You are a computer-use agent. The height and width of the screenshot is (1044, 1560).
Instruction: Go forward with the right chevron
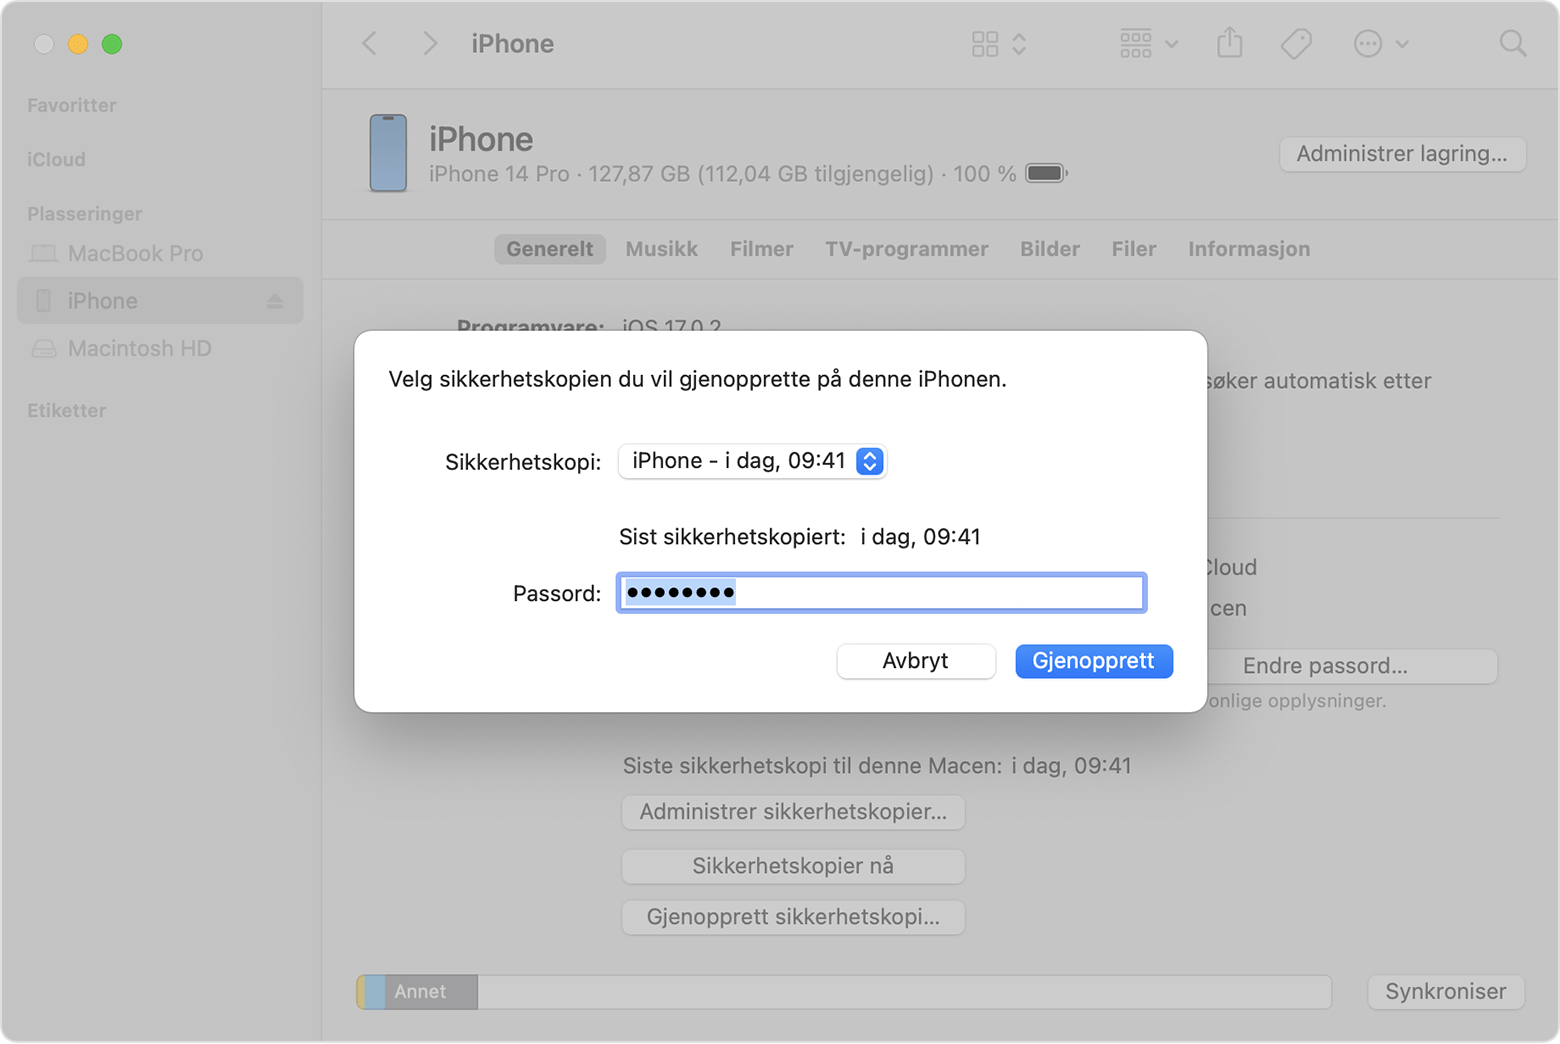pyautogui.click(x=430, y=44)
